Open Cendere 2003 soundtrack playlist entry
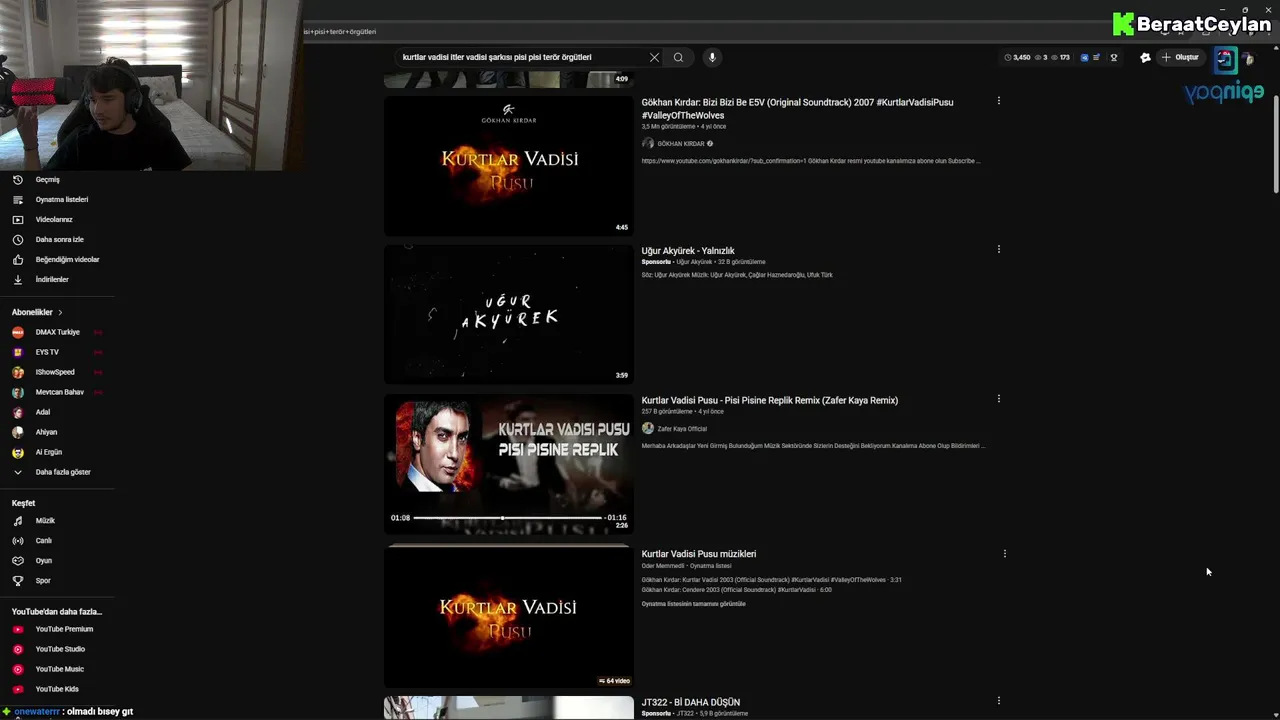This screenshot has height=720, width=1280. (x=736, y=590)
